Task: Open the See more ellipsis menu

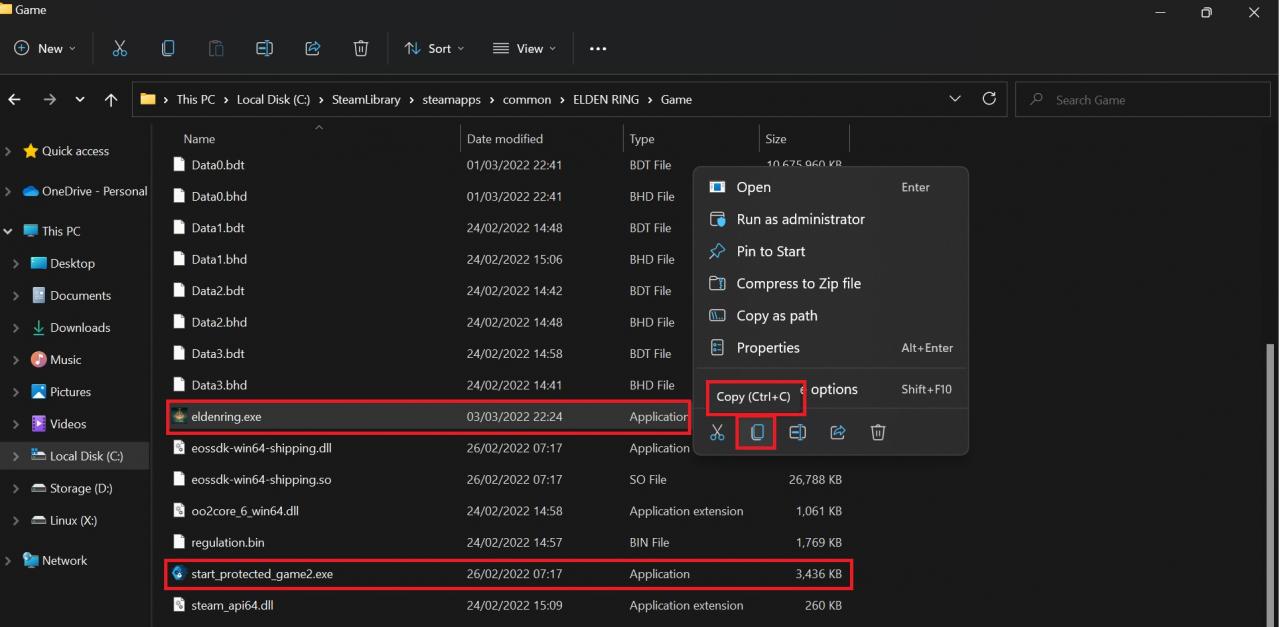Action: tap(598, 48)
